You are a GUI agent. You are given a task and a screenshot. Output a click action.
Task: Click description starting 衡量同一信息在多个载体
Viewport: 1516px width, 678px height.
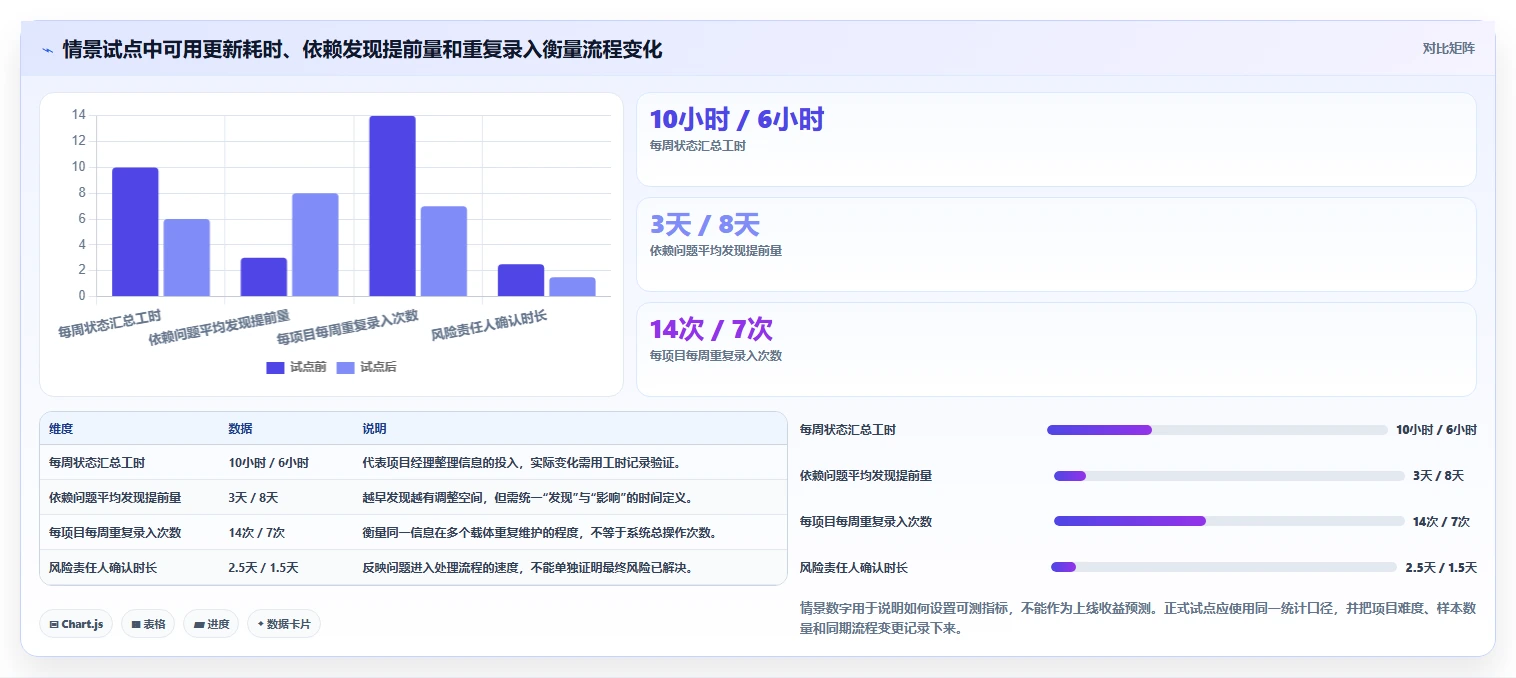pyautogui.click(x=539, y=532)
